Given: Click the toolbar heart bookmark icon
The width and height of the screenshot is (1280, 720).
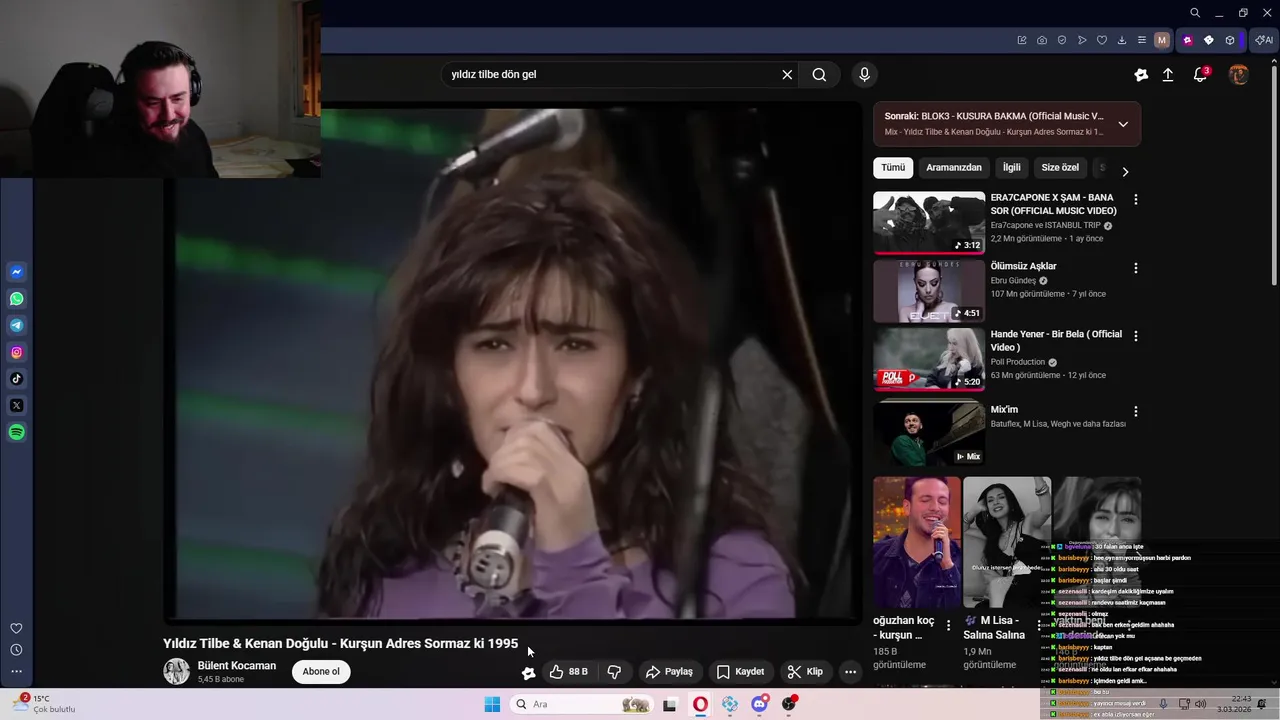Looking at the screenshot, I should tap(1102, 40).
